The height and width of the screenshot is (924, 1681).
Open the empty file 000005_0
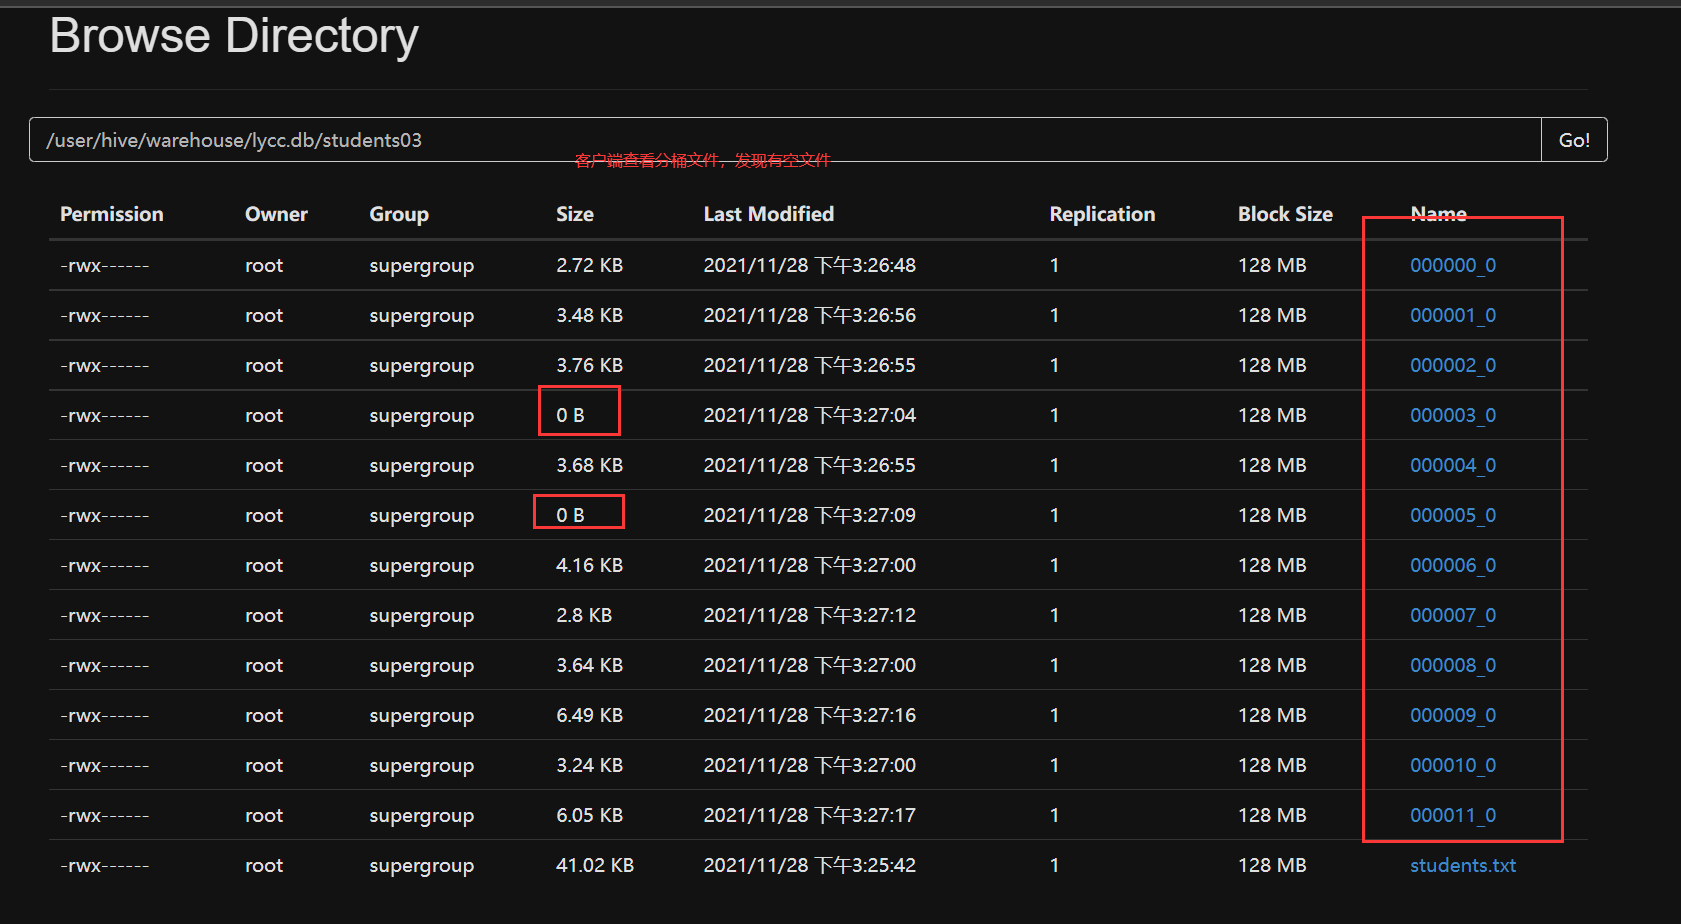(x=1453, y=515)
